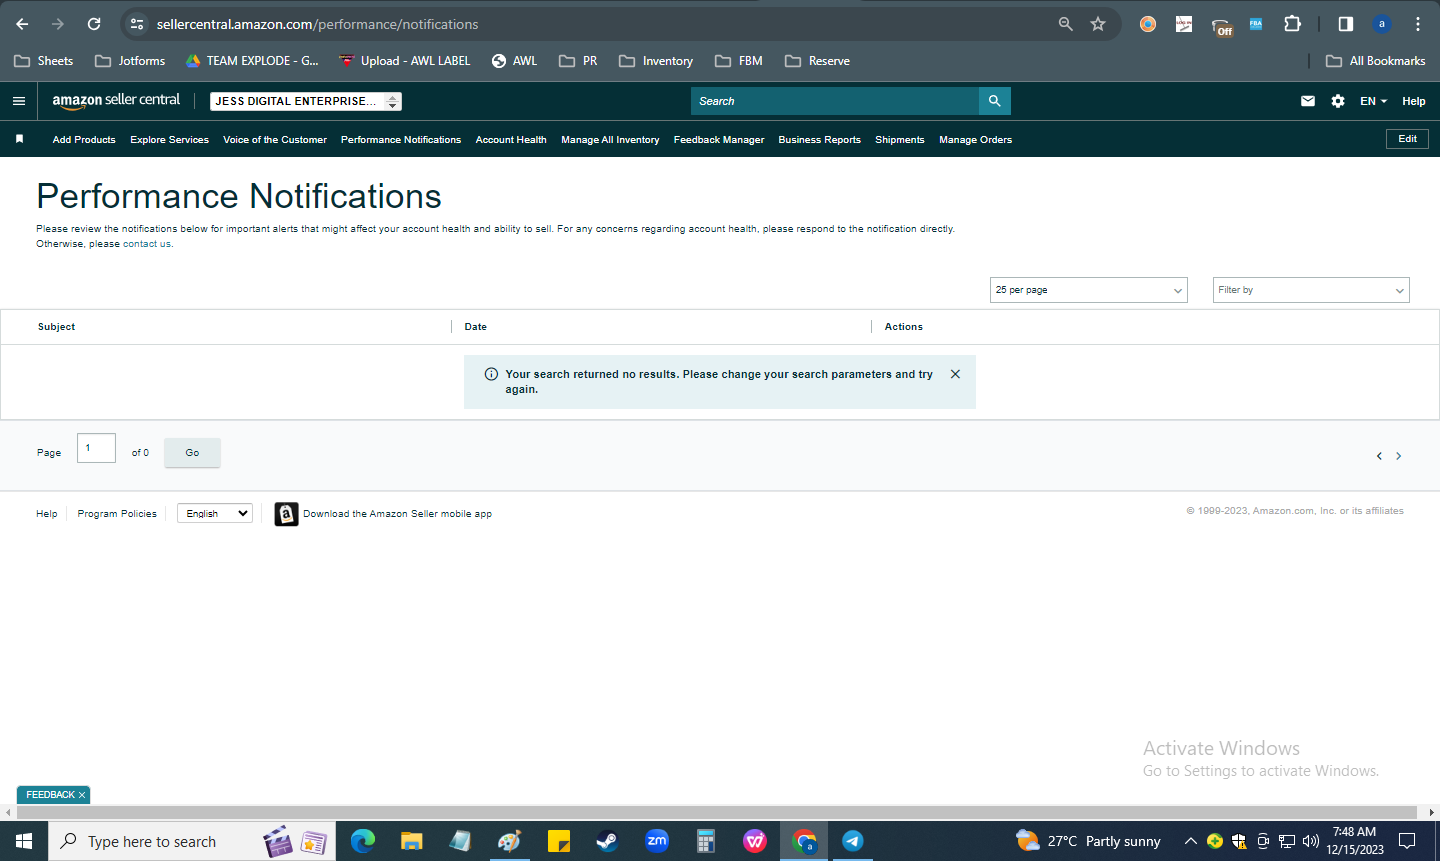Go to next page arrow
Viewport: 1440px width, 861px height.
coord(1399,456)
